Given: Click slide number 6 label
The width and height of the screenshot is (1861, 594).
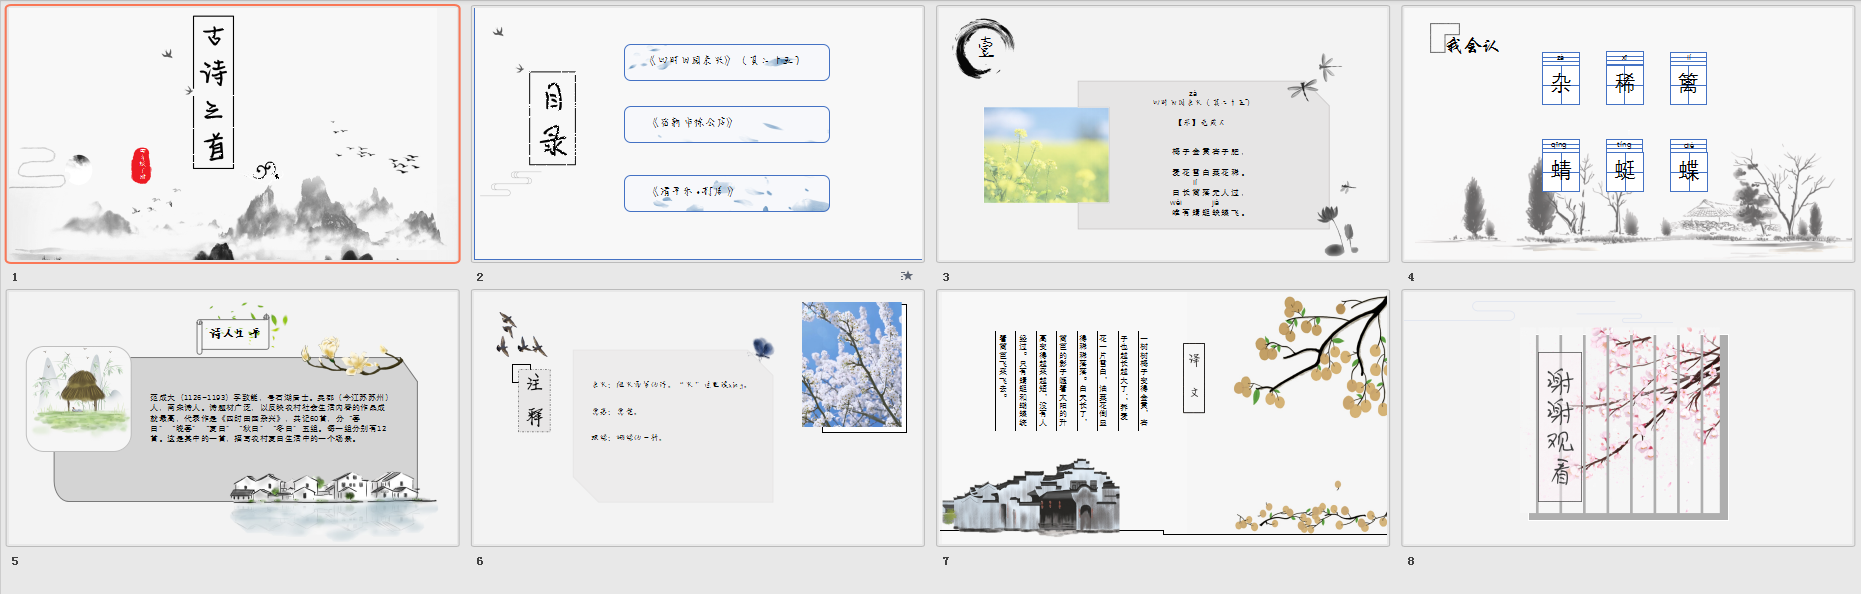Looking at the screenshot, I should tap(480, 561).
